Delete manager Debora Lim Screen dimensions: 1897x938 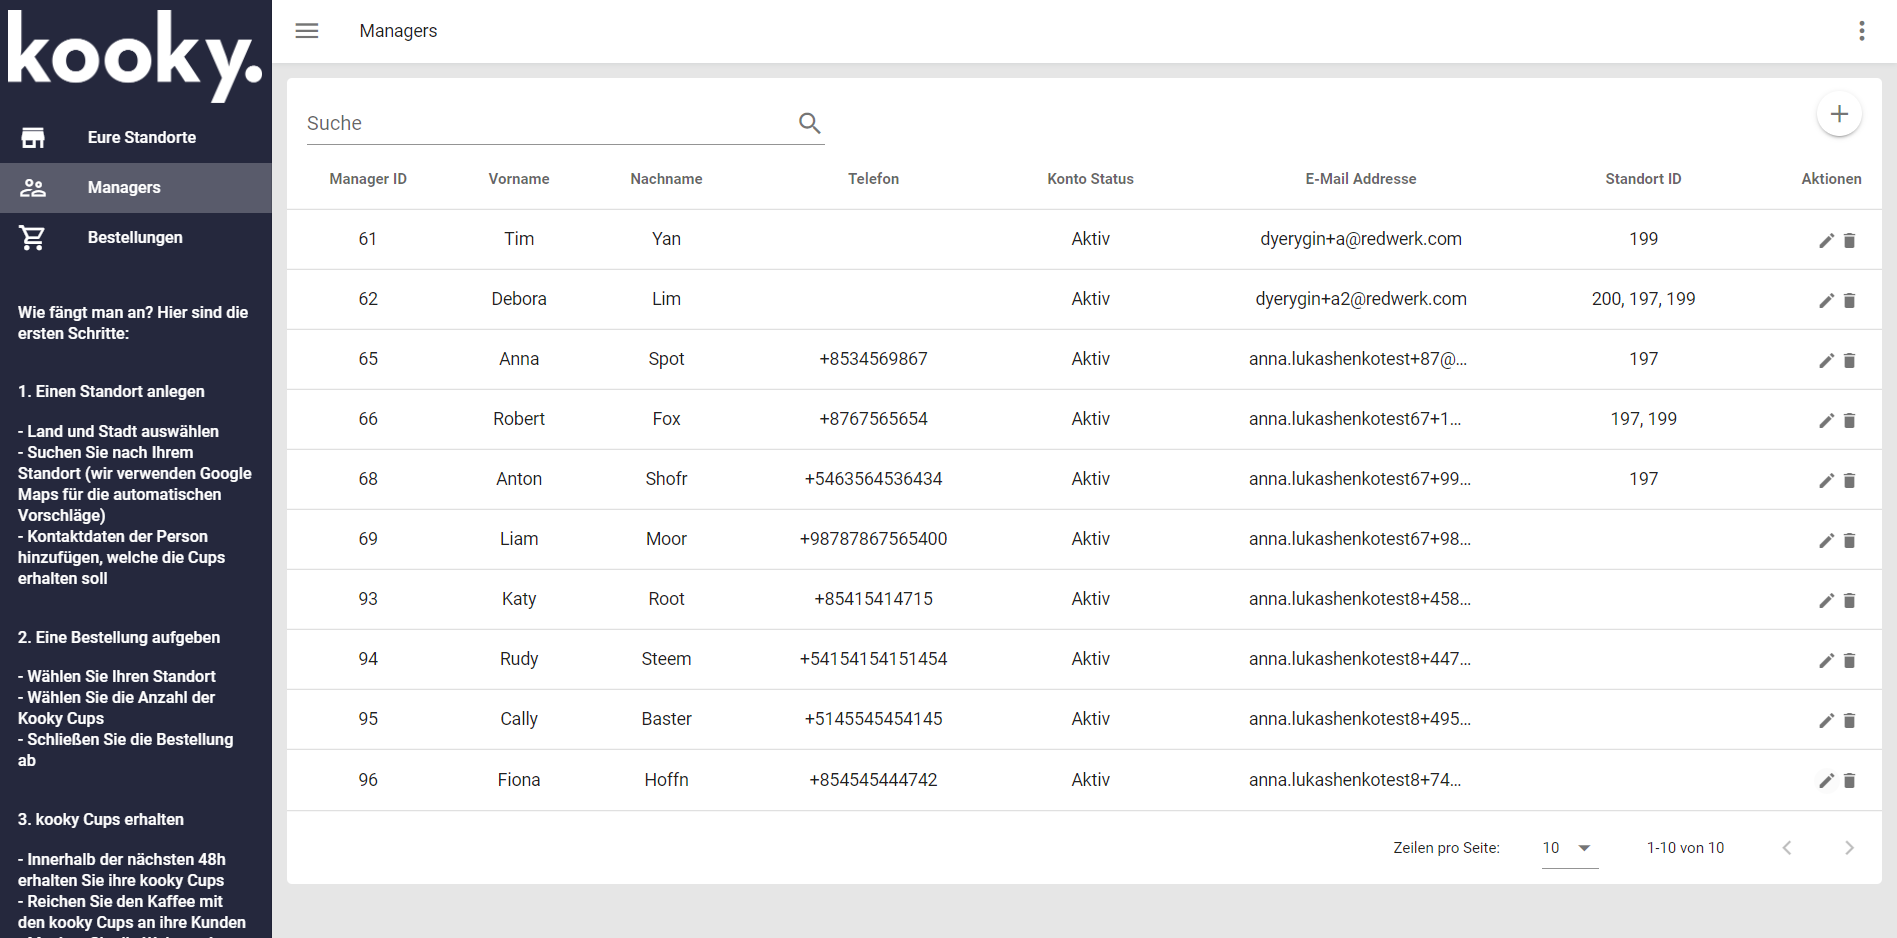pyautogui.click(x=1849, y=300)
